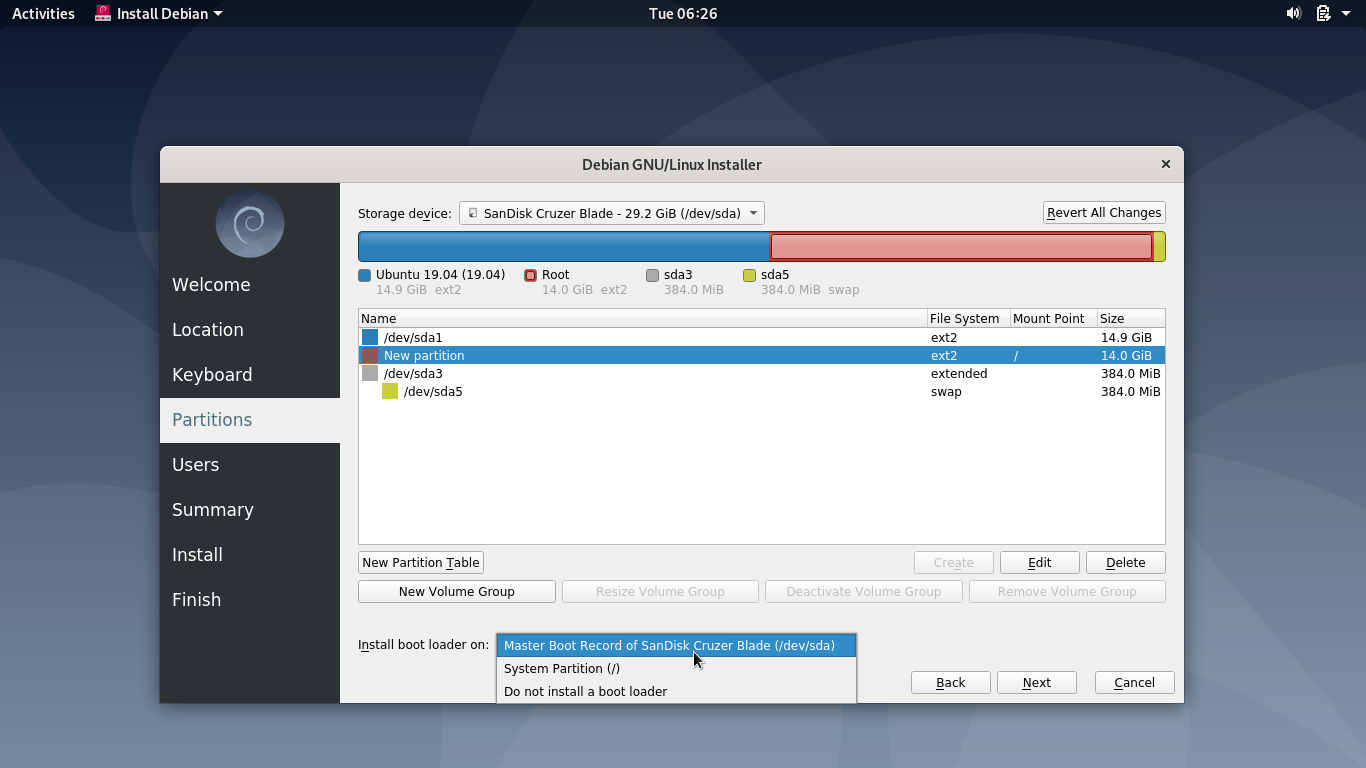Click the Resize Volume Group button

pyautogui.click(x=660, y=592)
